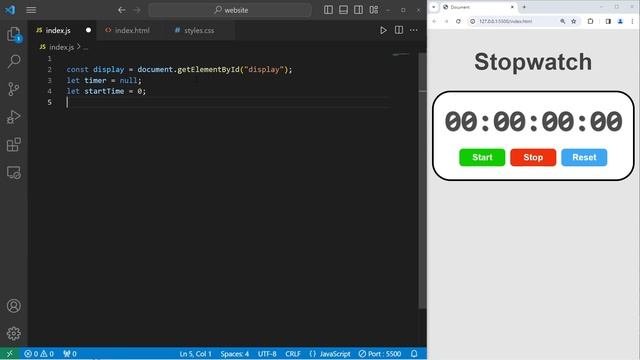
Task: Open the Remote Explorer view
Action: [14, 172]
